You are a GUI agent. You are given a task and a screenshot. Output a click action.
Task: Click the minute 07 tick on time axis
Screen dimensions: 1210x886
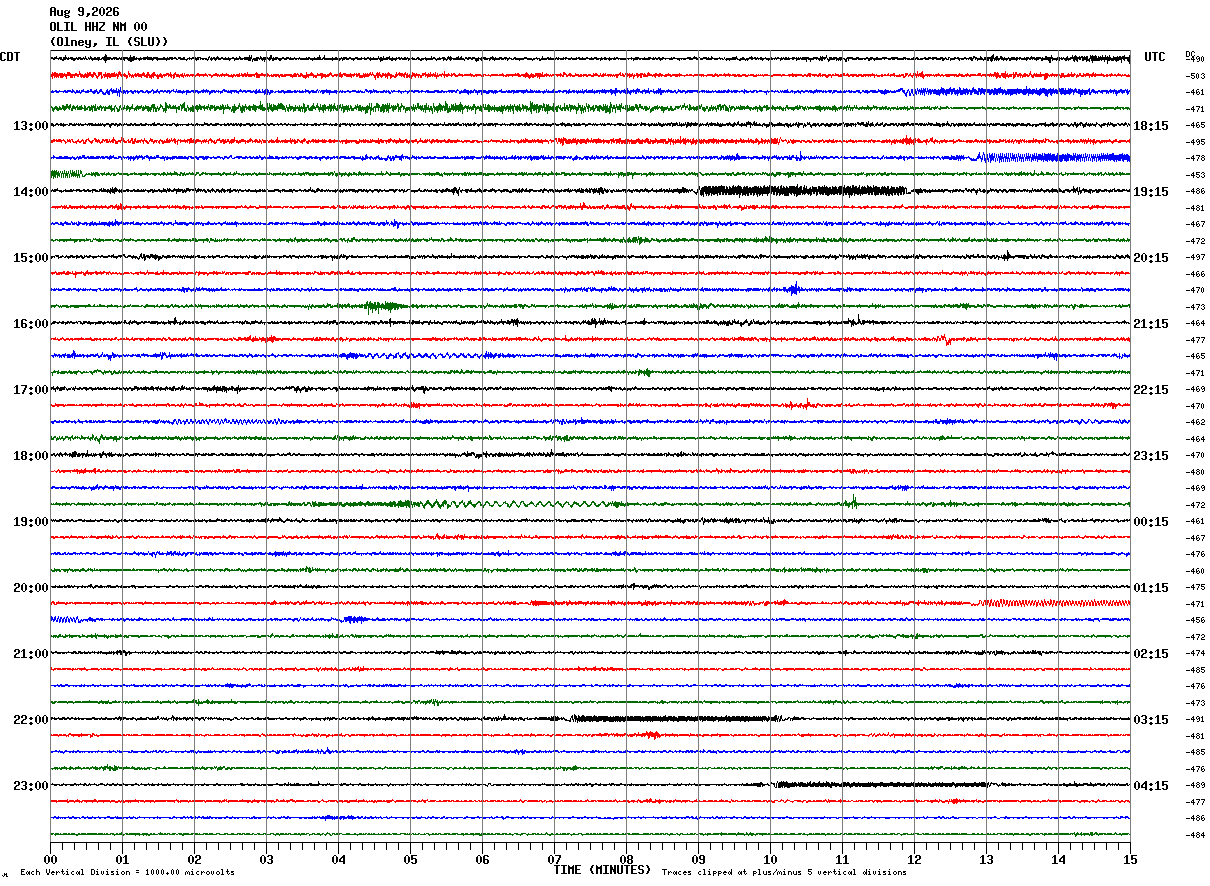(x=554, y=858)
